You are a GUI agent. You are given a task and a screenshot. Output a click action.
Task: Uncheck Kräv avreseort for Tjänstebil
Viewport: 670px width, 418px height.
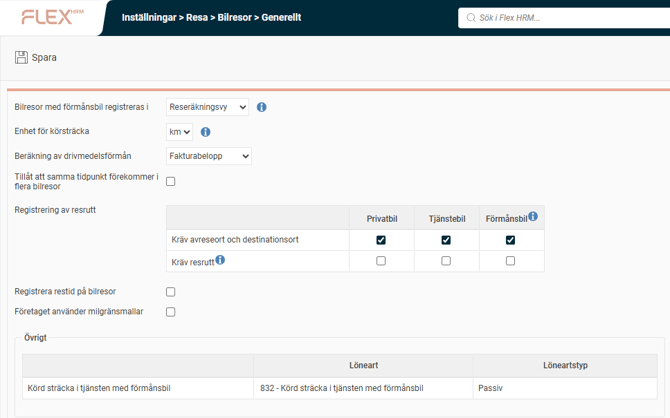pos(446,240)
